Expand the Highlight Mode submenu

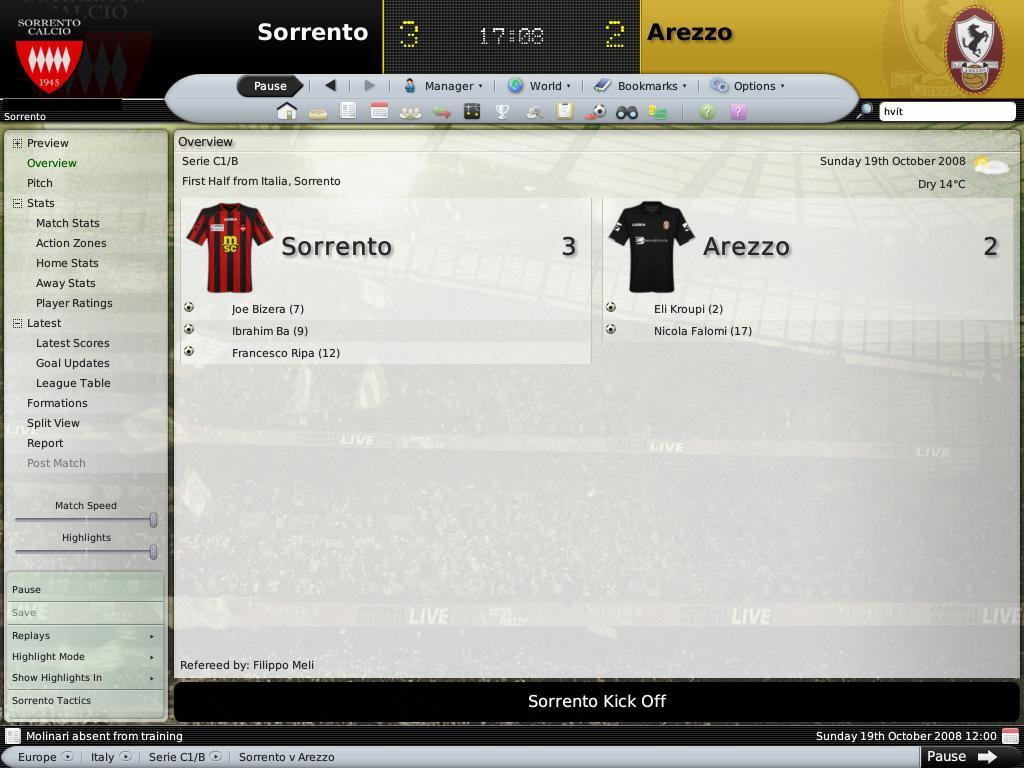click(x=84, y=656)
